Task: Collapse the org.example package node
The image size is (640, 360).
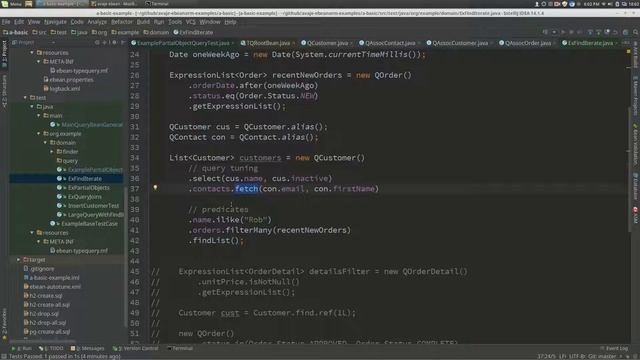Action: (x=39, y=133)
